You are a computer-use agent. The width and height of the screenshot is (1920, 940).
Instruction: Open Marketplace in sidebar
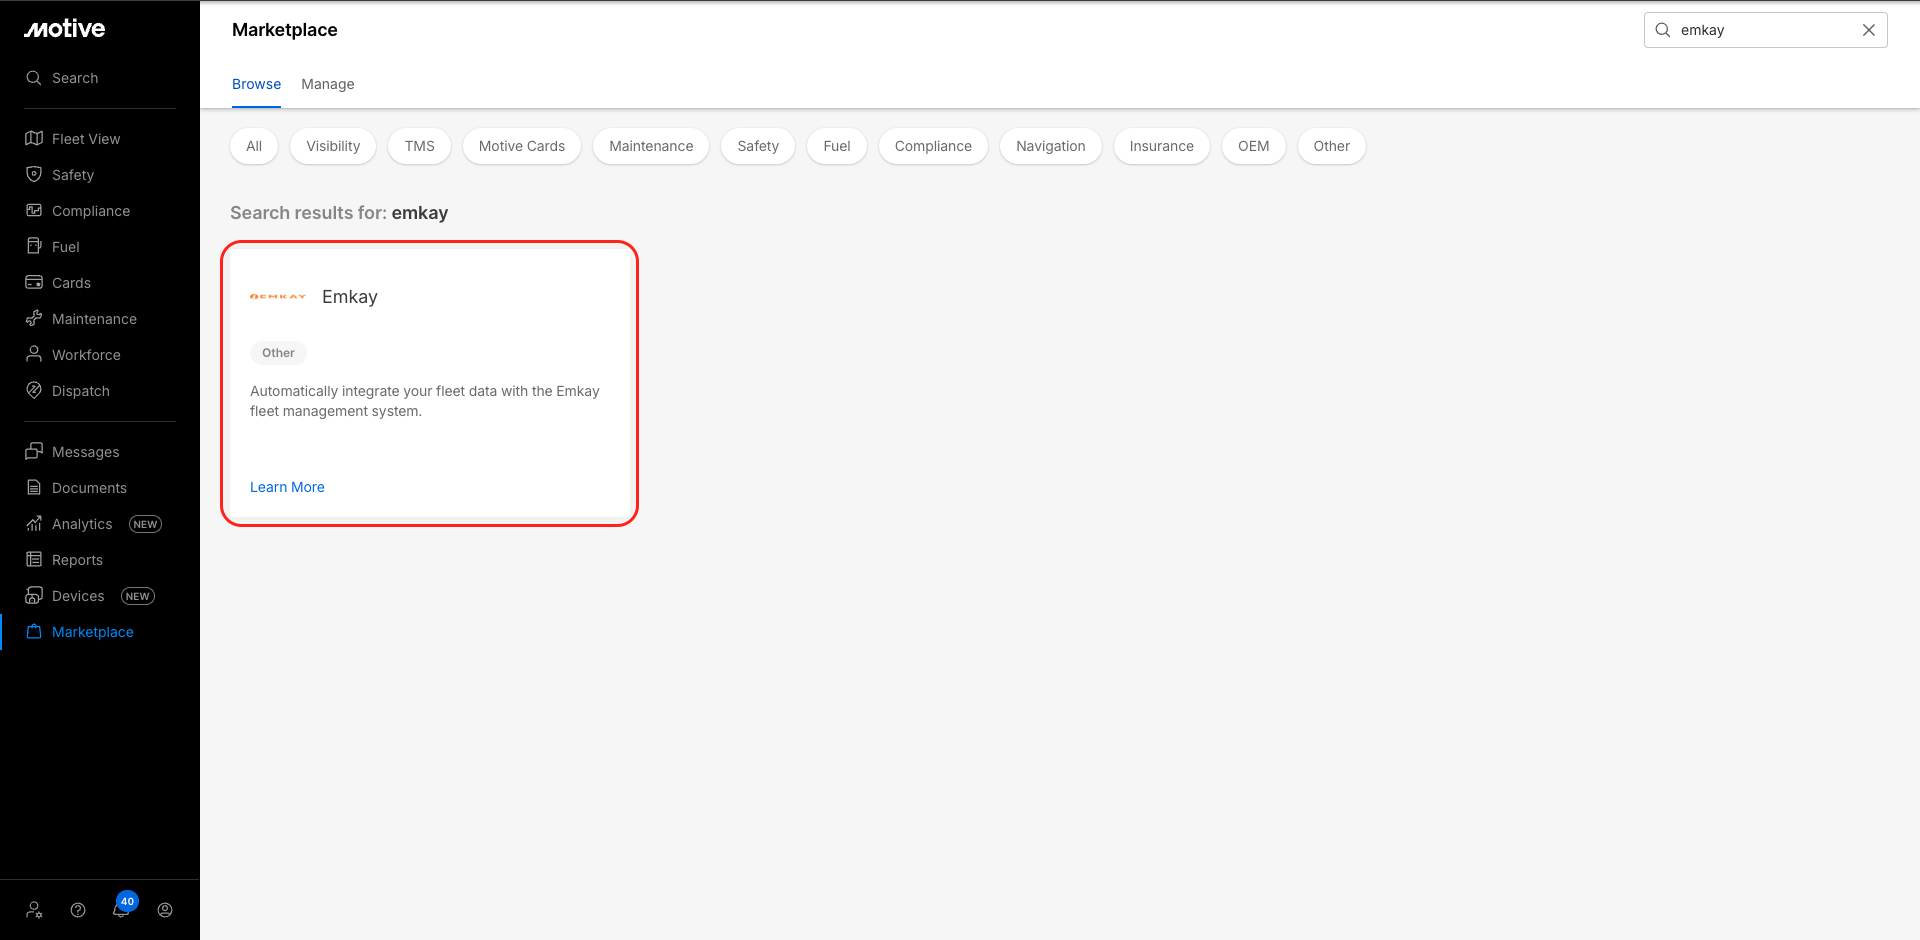[92, 632]
